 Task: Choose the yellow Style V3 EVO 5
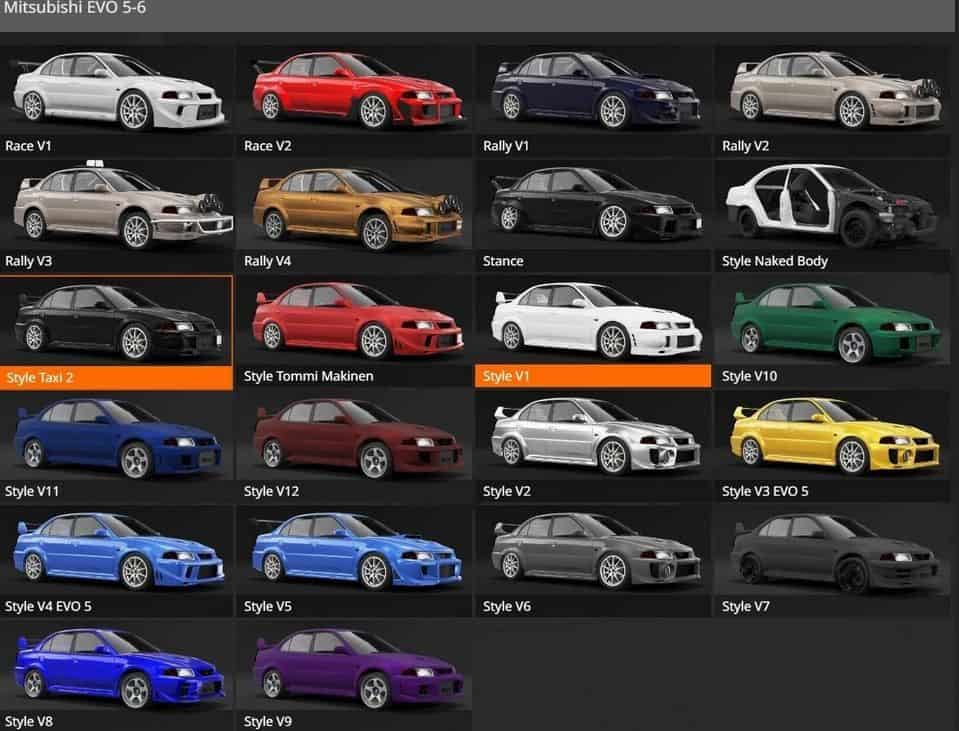point(835,436)
